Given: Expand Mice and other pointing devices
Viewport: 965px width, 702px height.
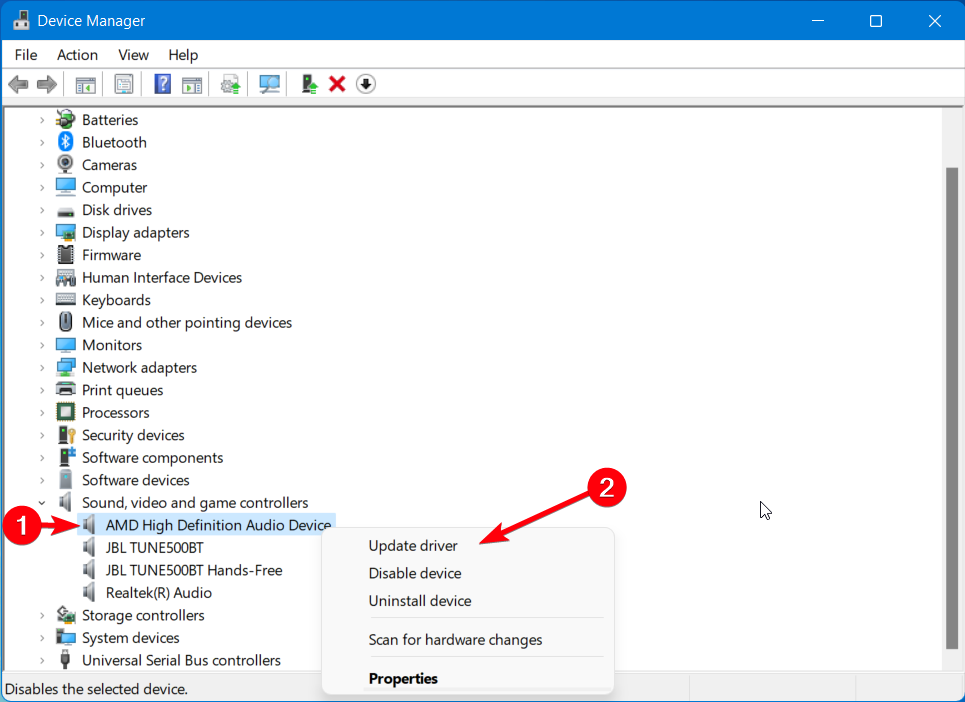Looking at the screenshot, I should click(42, 322).
